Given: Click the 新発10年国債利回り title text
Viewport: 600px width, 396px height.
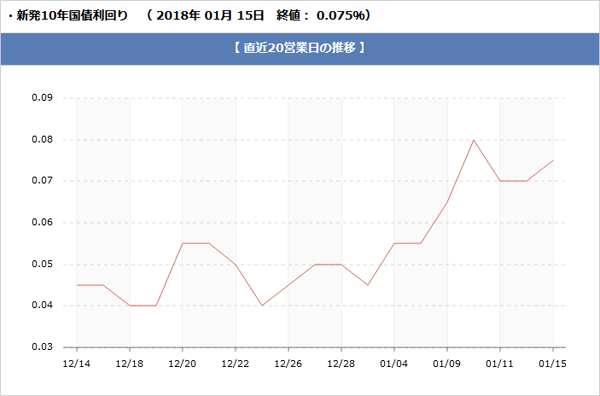Looking at the screenshot, I should [72, 16].
